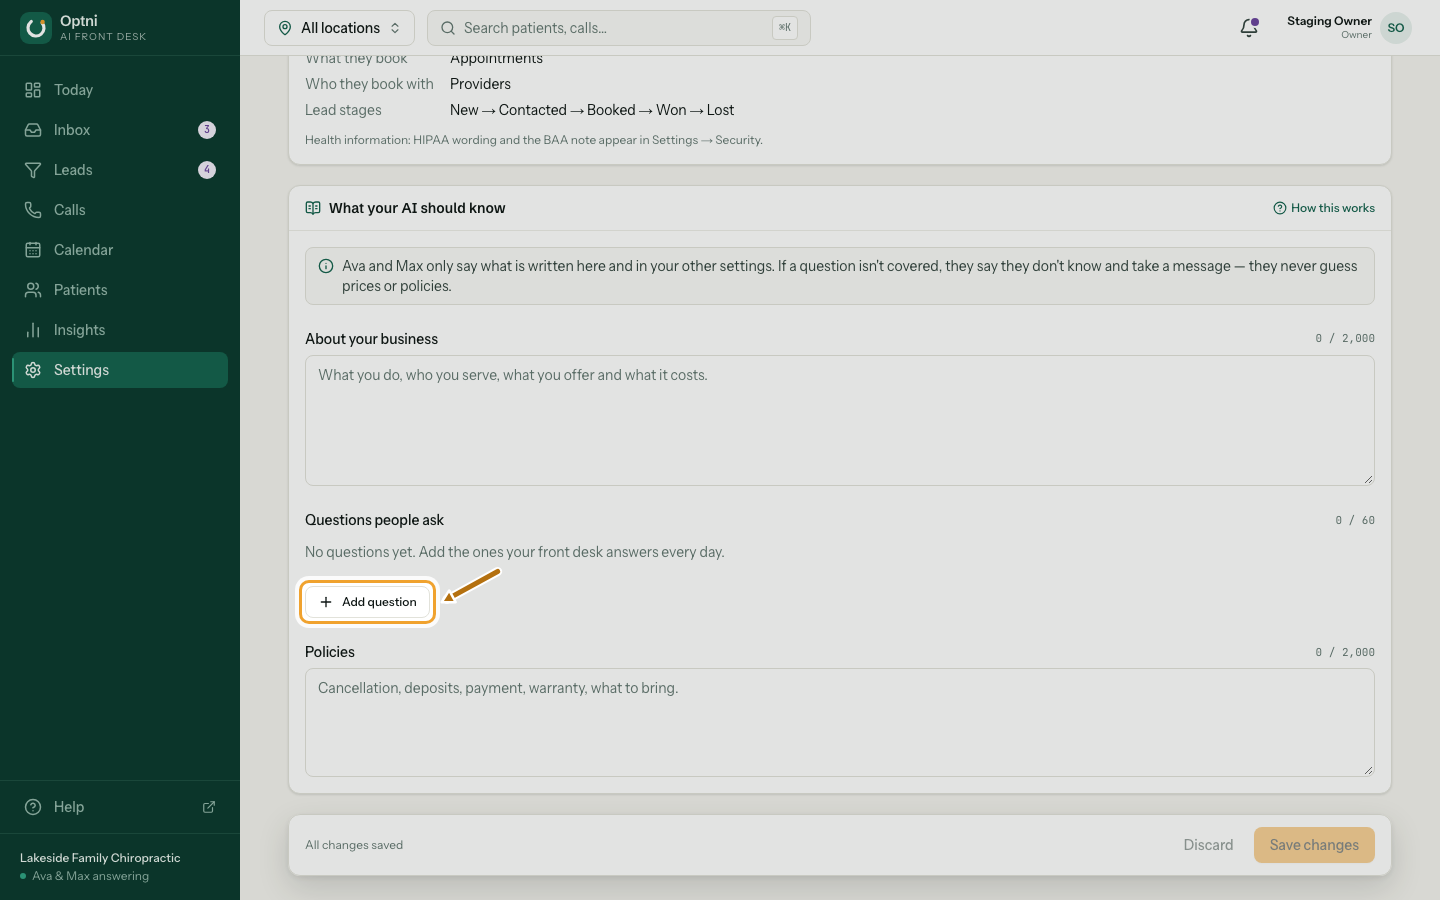Open Patients list
The height and width of the screenshot is (900, 1440).
point(120,290)
